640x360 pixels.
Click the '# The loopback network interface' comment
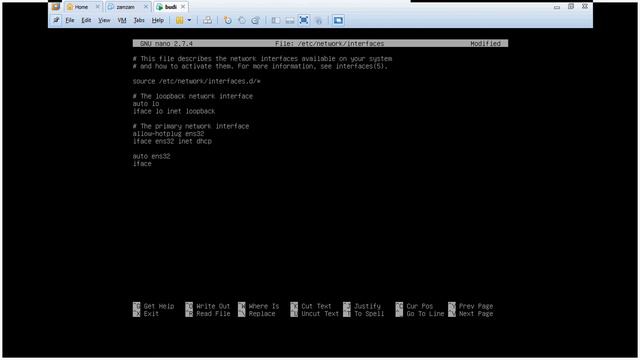[193, 96]
